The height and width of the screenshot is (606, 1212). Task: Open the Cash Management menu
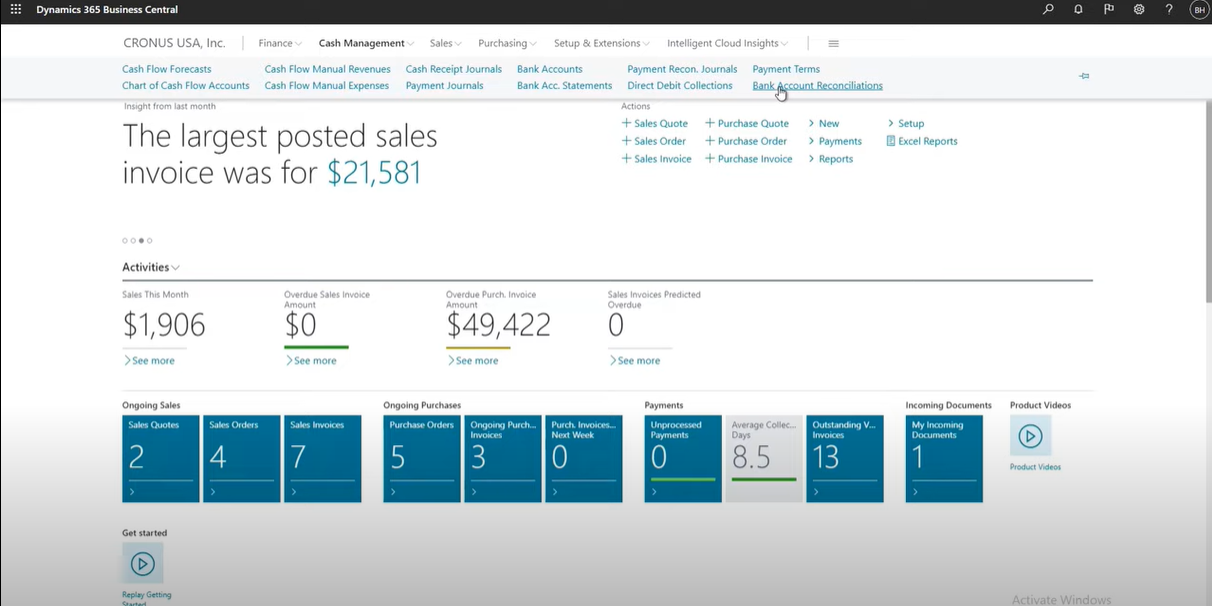click(x=366, y=43)
